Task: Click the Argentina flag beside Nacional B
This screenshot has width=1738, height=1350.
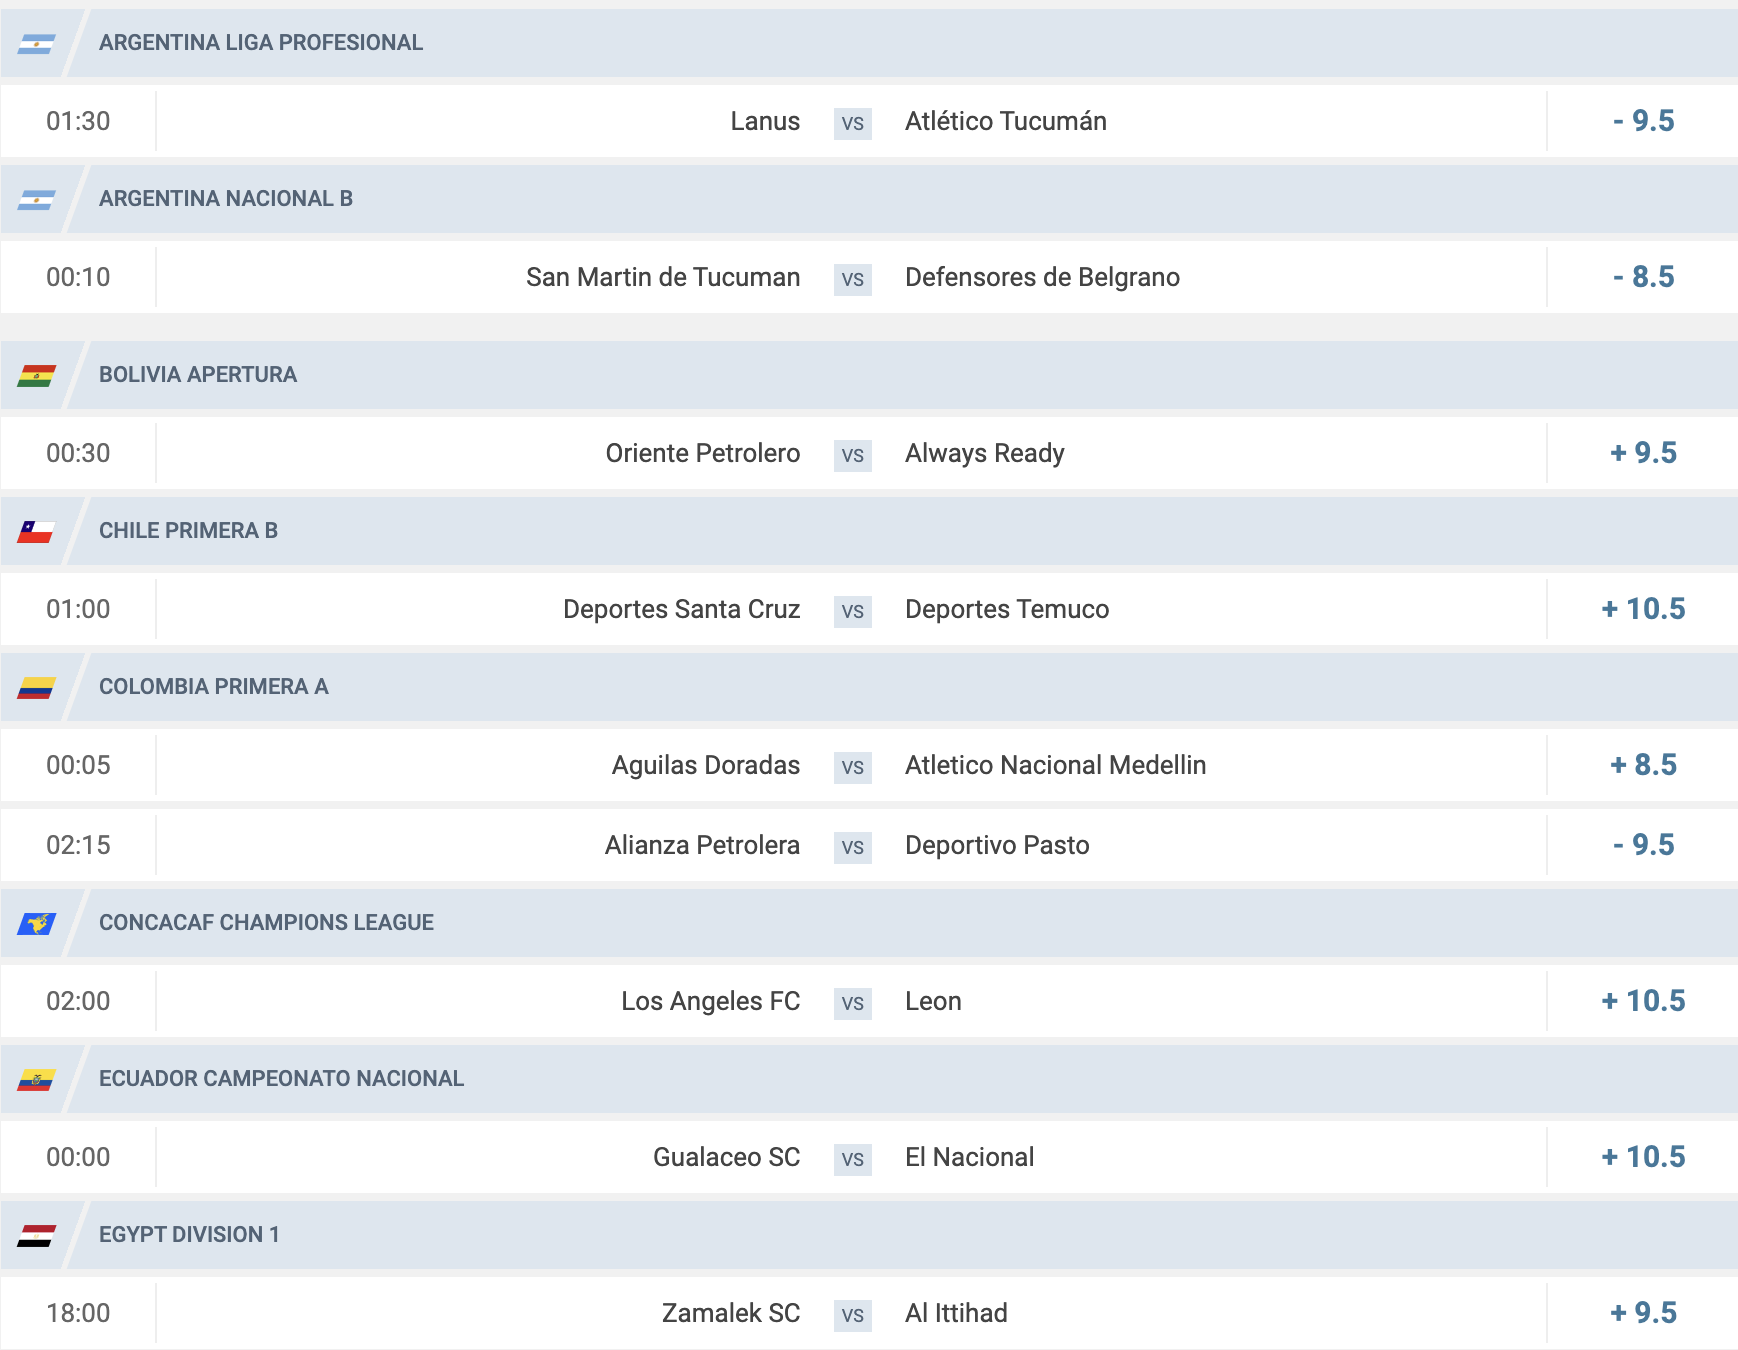Action: [x=36, y=199]
